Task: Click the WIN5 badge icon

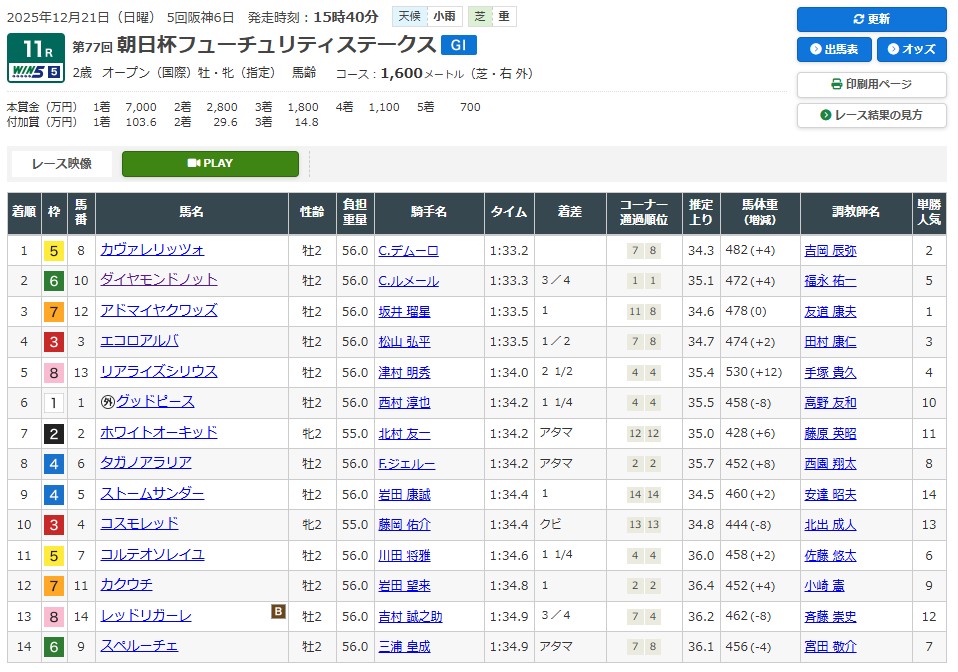Action: [36, 72]
